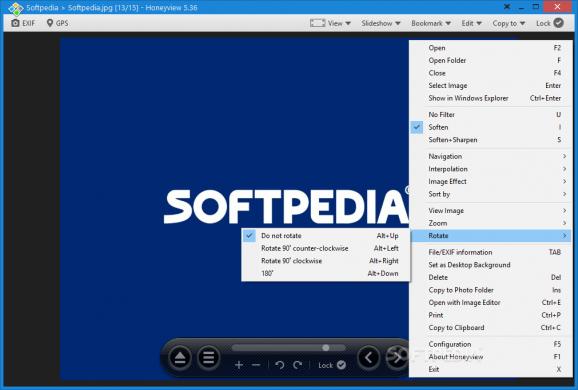Click Copy to Clipboard
578x390 pixels.
[491, 327]
